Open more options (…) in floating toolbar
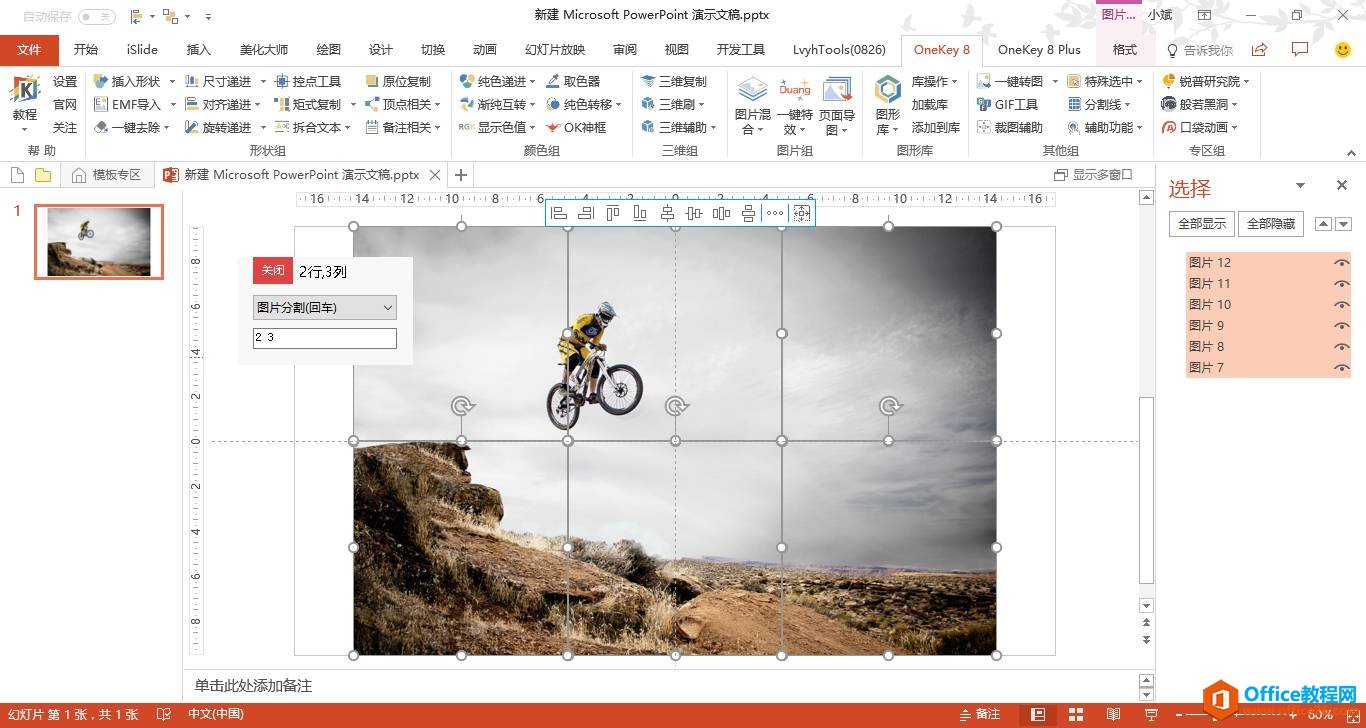The height and width of the screenshot is (728, 1366). point(775,213)
